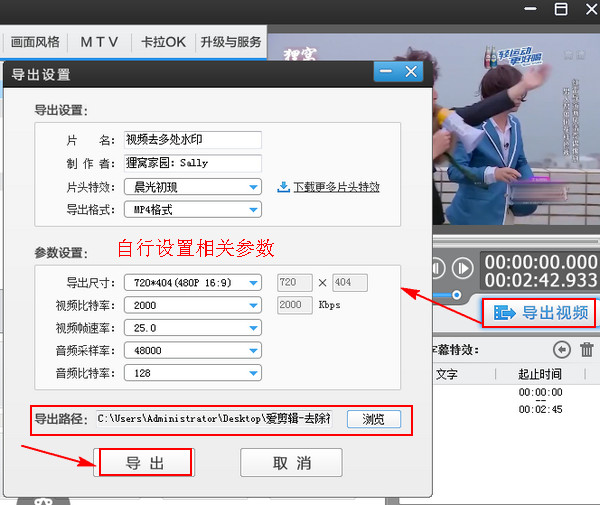Minimize the 导出设置 dialog
The width and height of the screenshot is (600, 505).
[386, 71]
